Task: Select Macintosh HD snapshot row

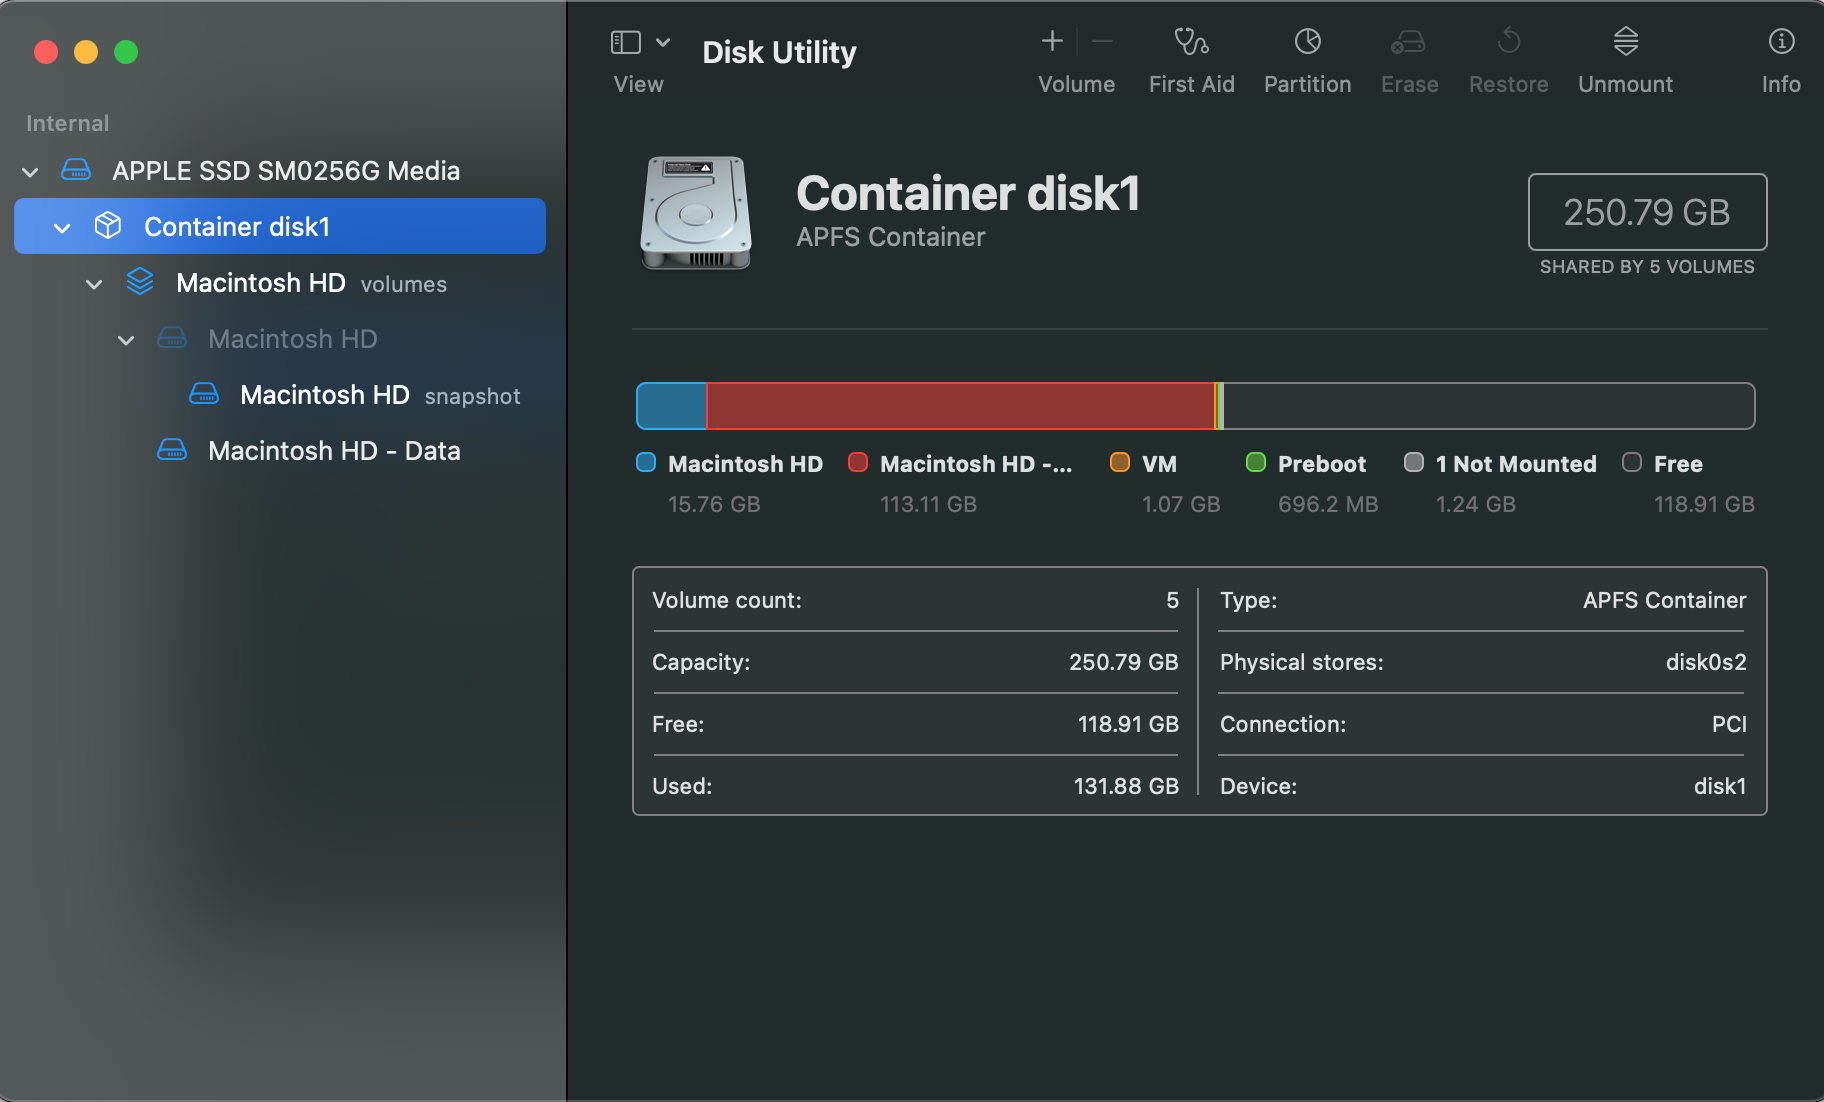Action: [x=280, y=394]
